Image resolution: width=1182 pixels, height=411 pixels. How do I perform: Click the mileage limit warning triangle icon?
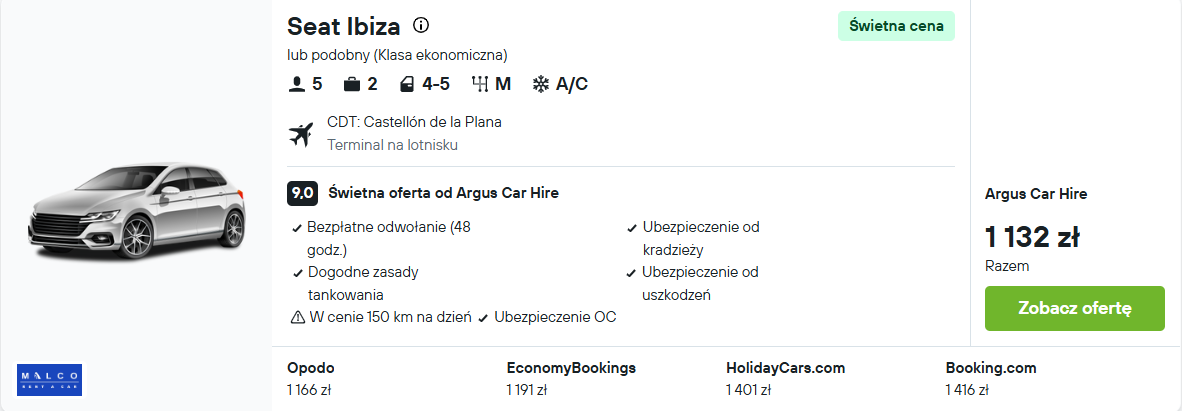click(x=297, y=317)
